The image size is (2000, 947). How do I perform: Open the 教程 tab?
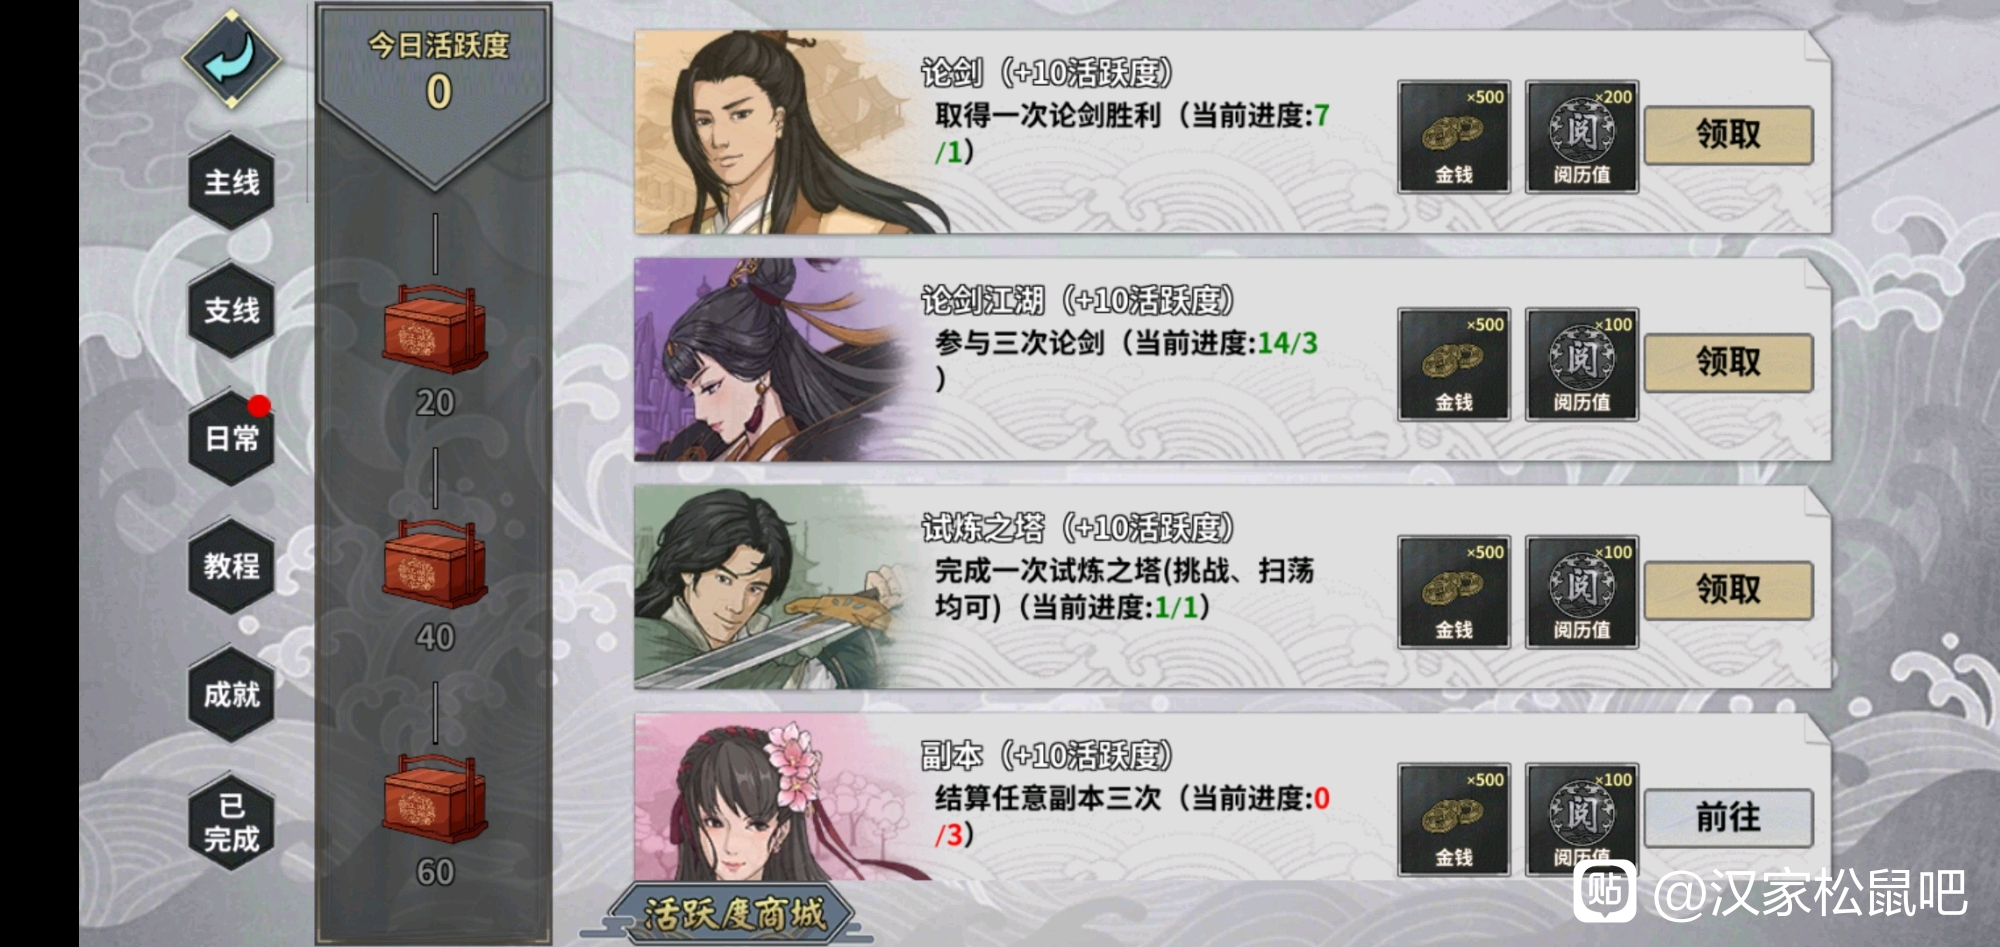231,566
